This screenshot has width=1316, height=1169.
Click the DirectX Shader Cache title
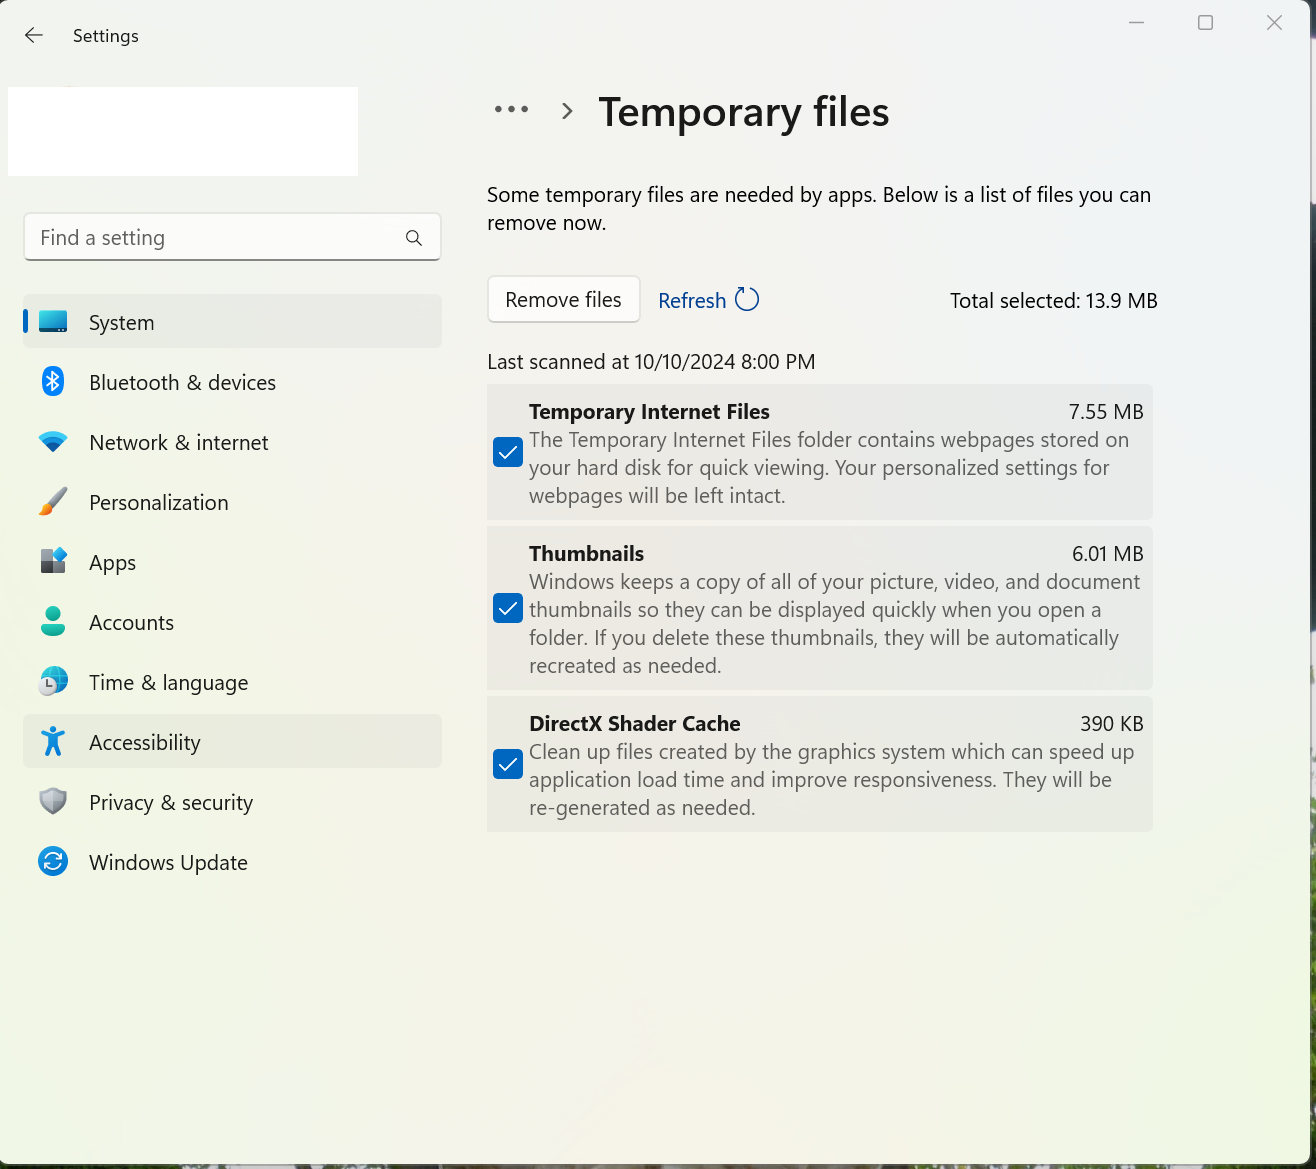[635, 723]
